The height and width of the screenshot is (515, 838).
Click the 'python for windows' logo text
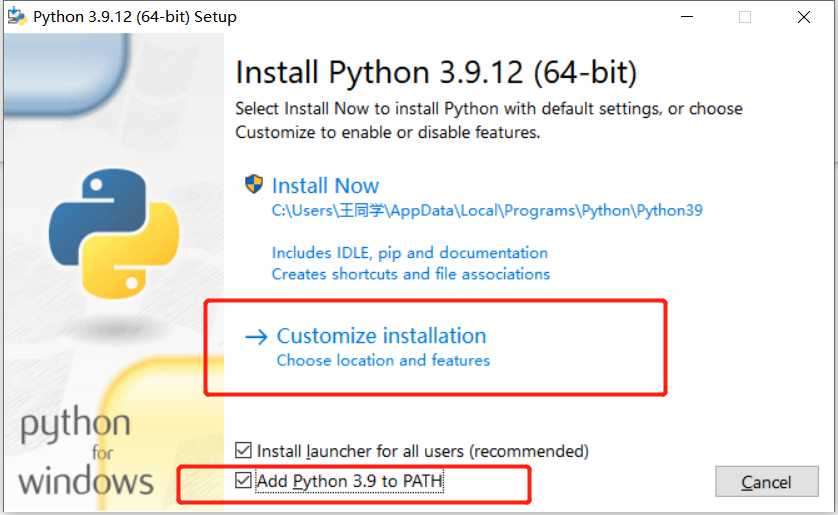coord(86,450)
